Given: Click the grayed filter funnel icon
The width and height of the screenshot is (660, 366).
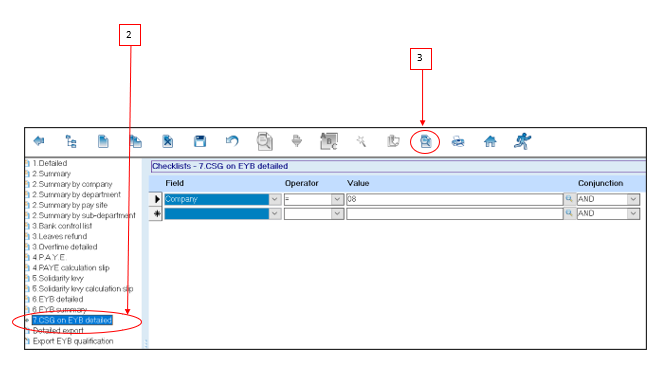Looking at the screenshot, I should coord(297,141).
